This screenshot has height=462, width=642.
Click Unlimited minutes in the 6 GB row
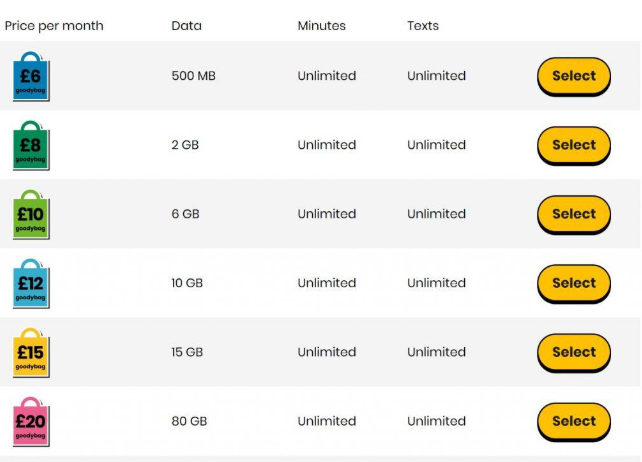[327, 214]
